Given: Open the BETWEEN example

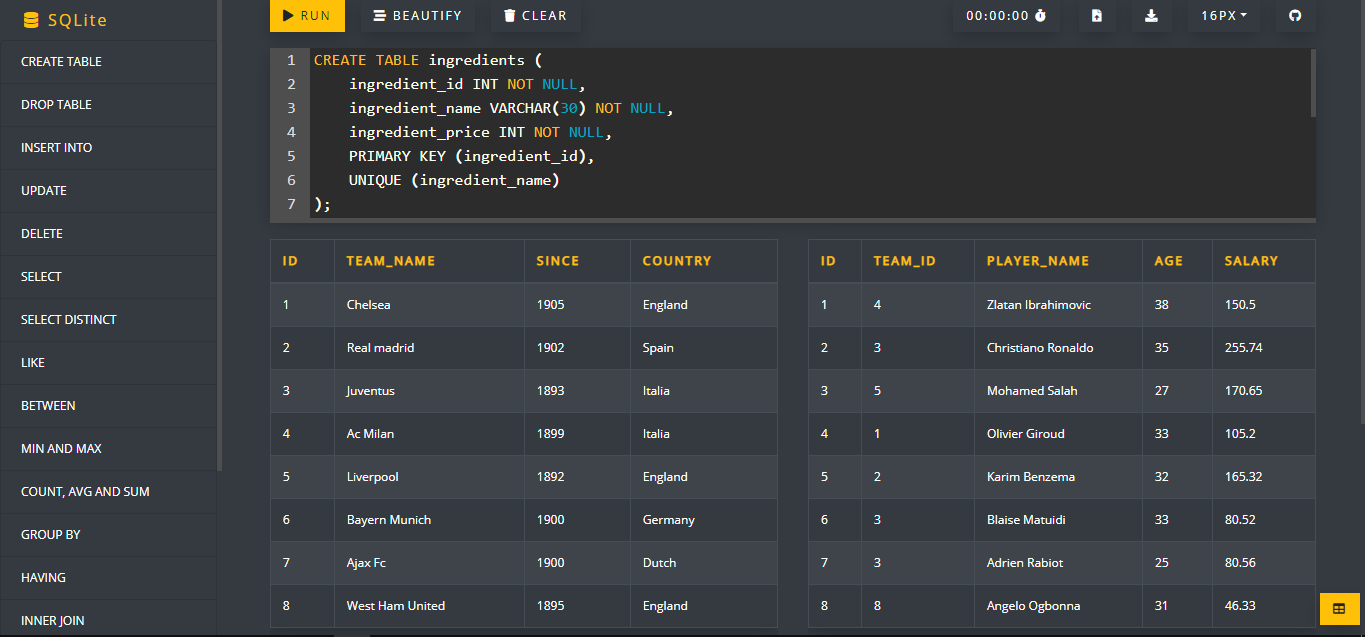Looking at the screenshot, I should [108, 406].
